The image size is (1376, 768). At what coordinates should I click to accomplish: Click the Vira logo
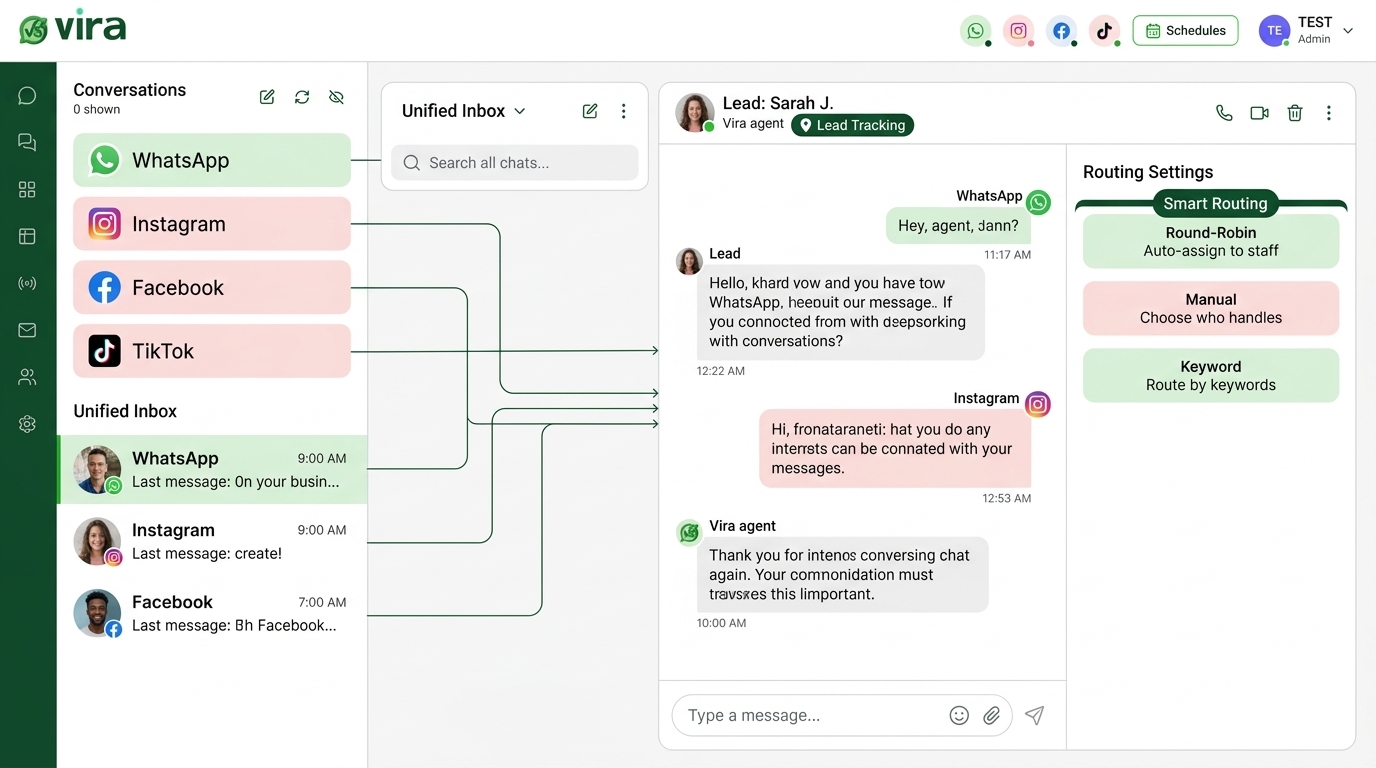72,28
